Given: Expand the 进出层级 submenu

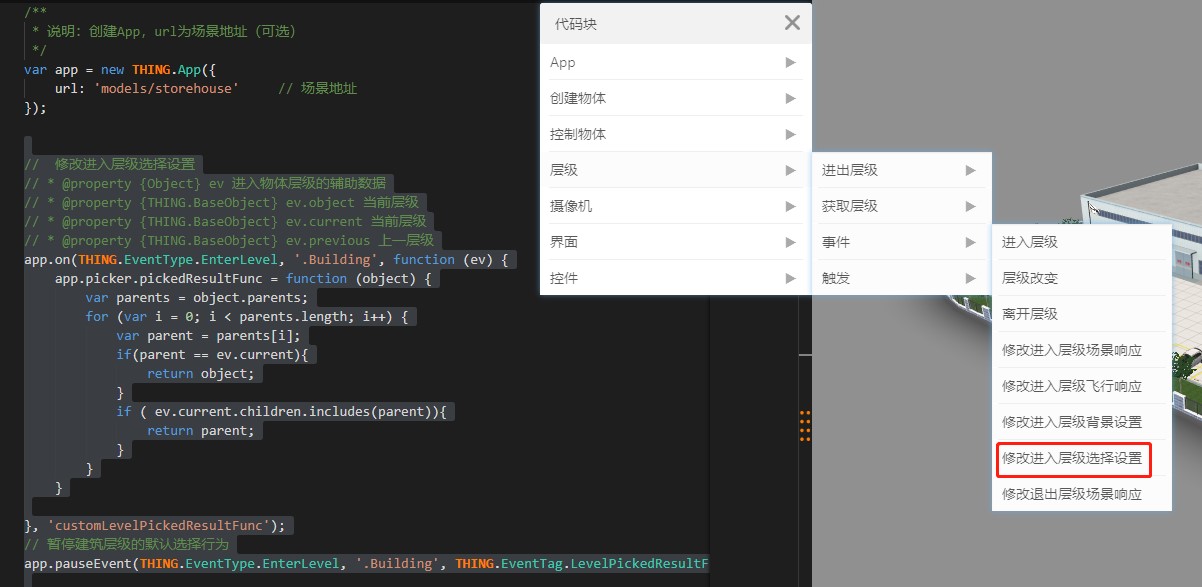Looking at the screenshot, I should (x=970, y=169).
